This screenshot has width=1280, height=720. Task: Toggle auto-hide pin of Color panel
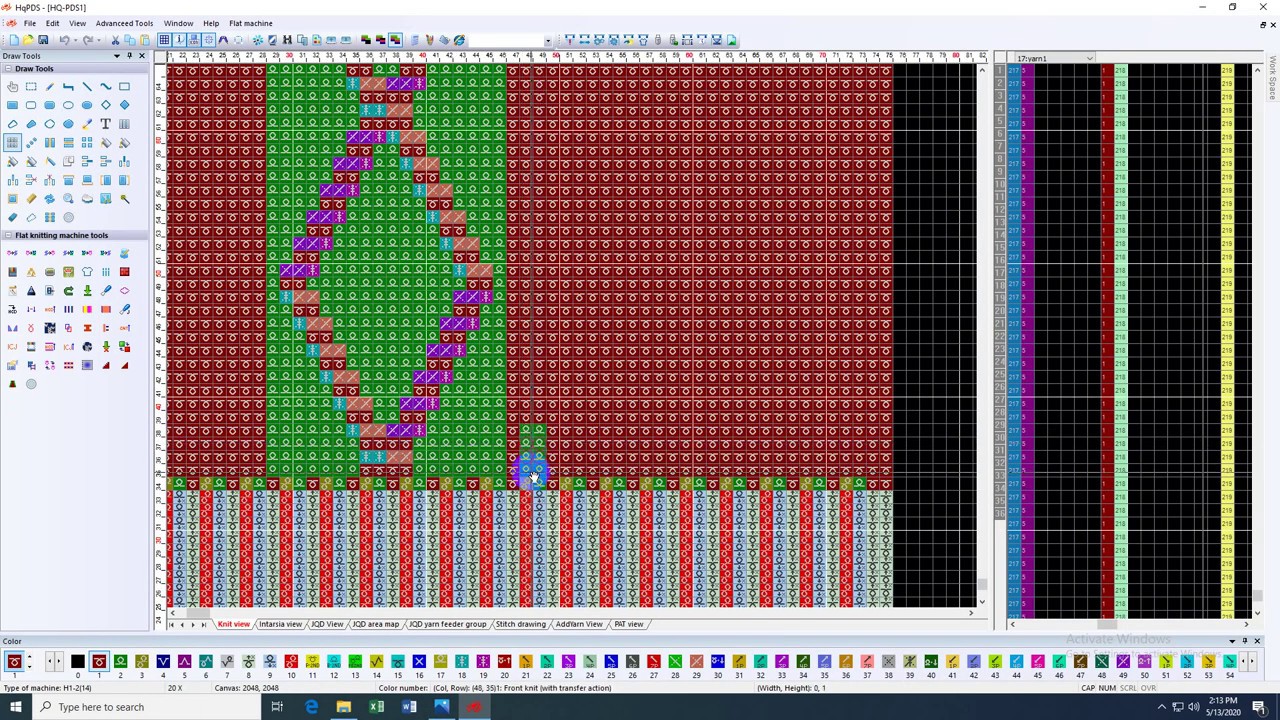[1245, 641]
